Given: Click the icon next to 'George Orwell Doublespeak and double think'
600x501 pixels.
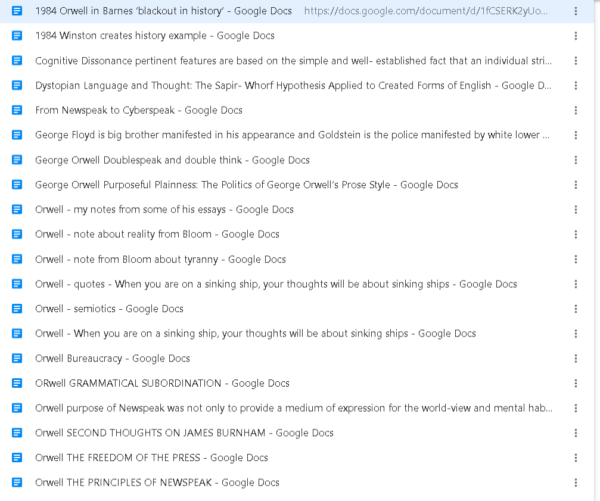Looking at the screenshot, I should pyautogui.click(x=17, y=160).
